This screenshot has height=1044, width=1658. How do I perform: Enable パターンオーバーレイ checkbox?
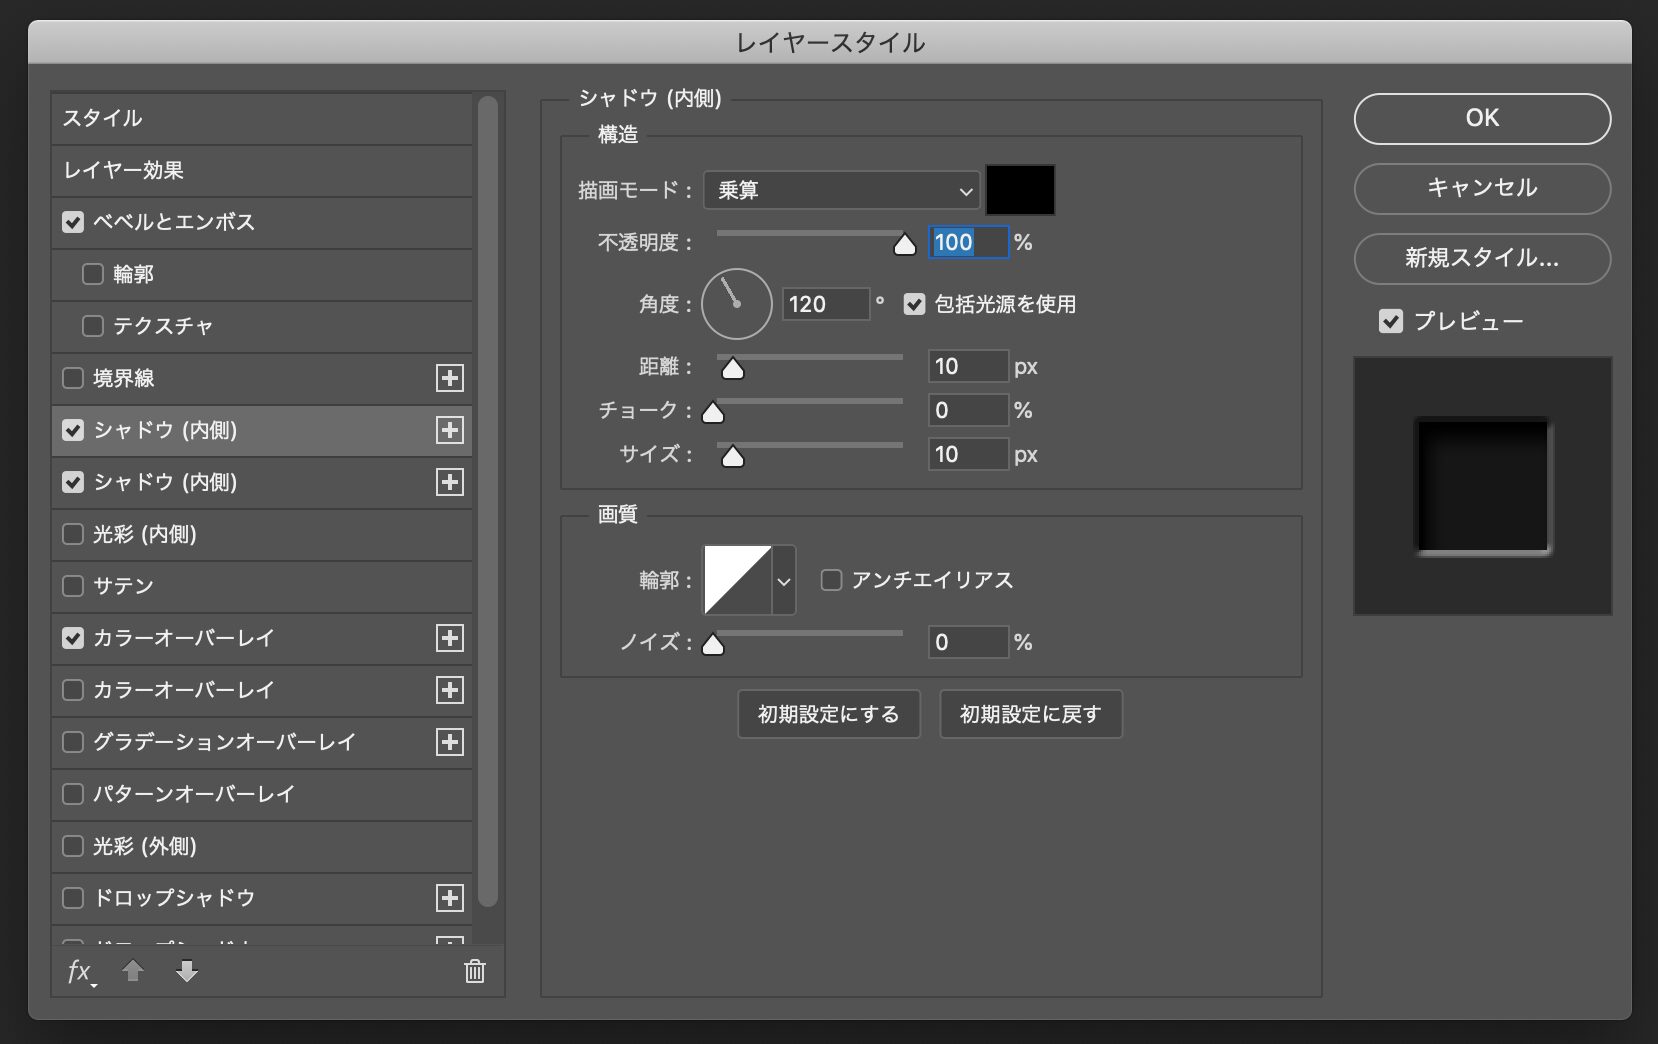tap(73, 794)
